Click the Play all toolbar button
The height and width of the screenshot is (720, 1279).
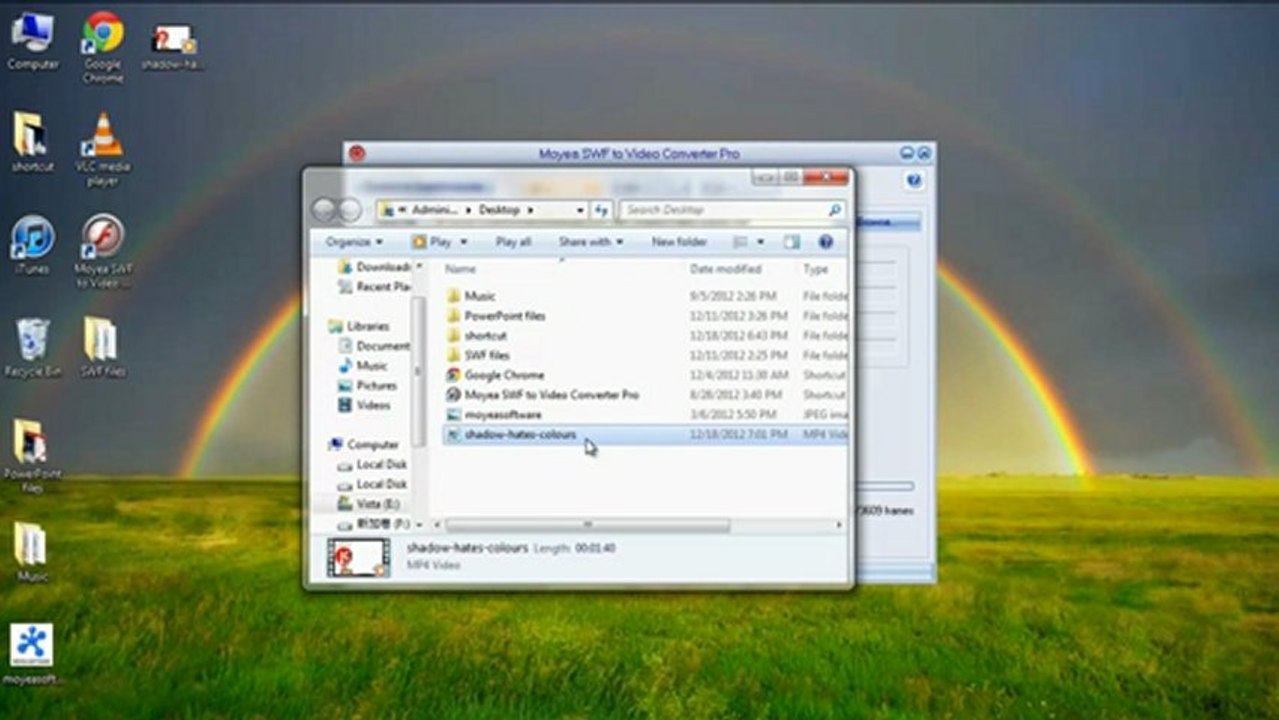513,242
